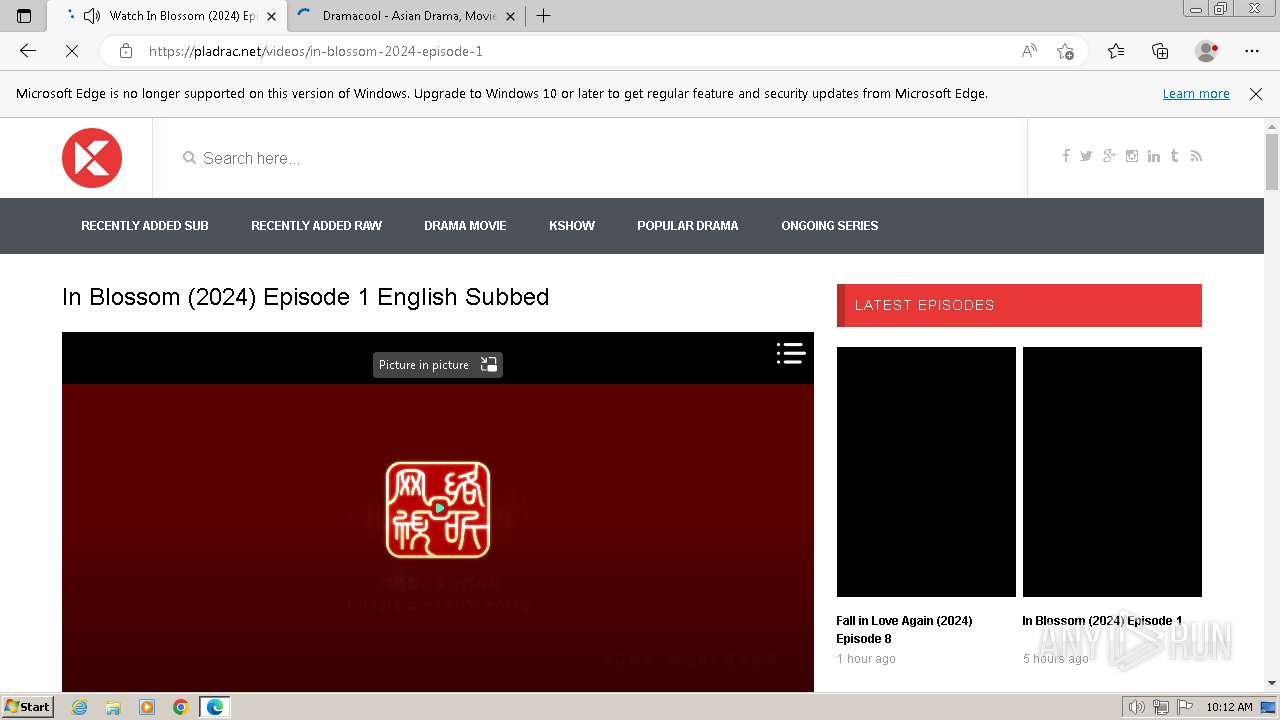Start Read aloud for this page
The width and height of the screenshot is (1280, 720).
[x=1029, y=51]
